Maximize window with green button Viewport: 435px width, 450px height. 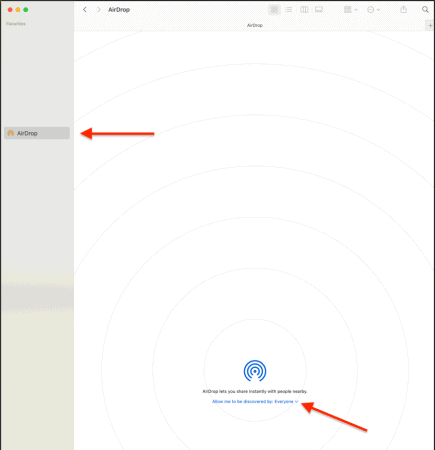click(26, 10)
